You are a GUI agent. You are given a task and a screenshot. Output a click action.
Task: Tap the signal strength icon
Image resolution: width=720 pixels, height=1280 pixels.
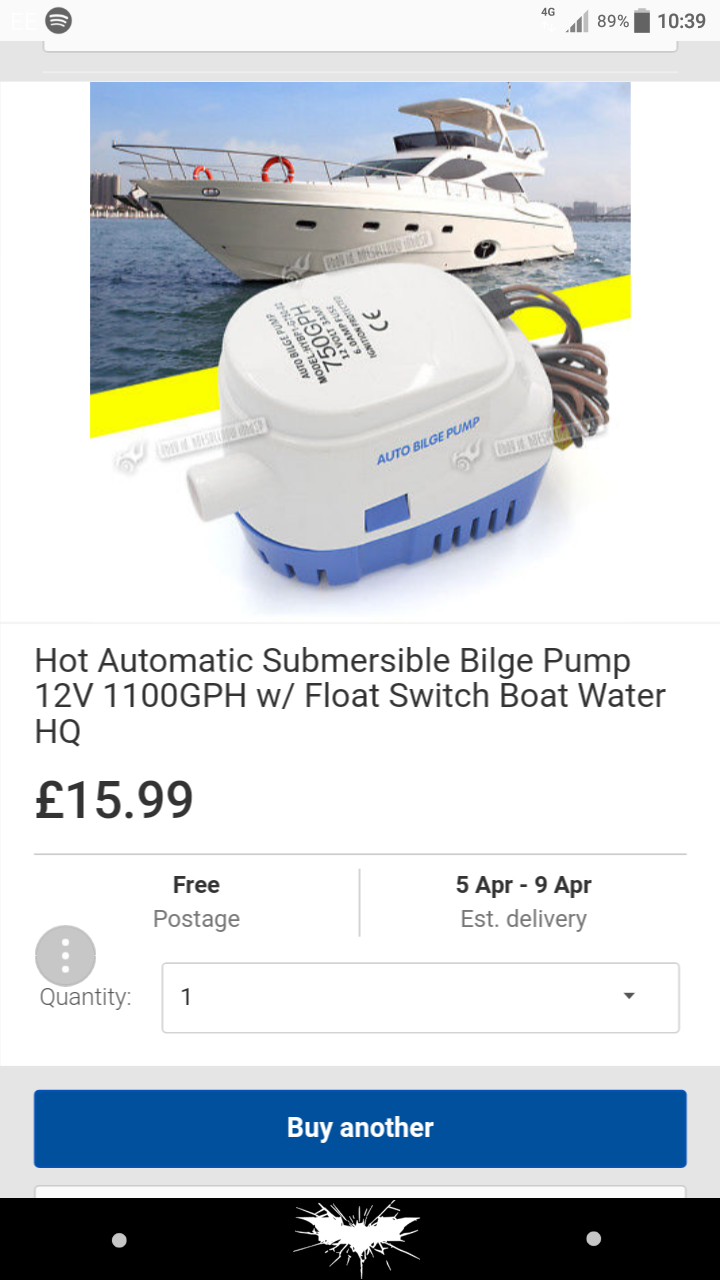coord(577,21)
